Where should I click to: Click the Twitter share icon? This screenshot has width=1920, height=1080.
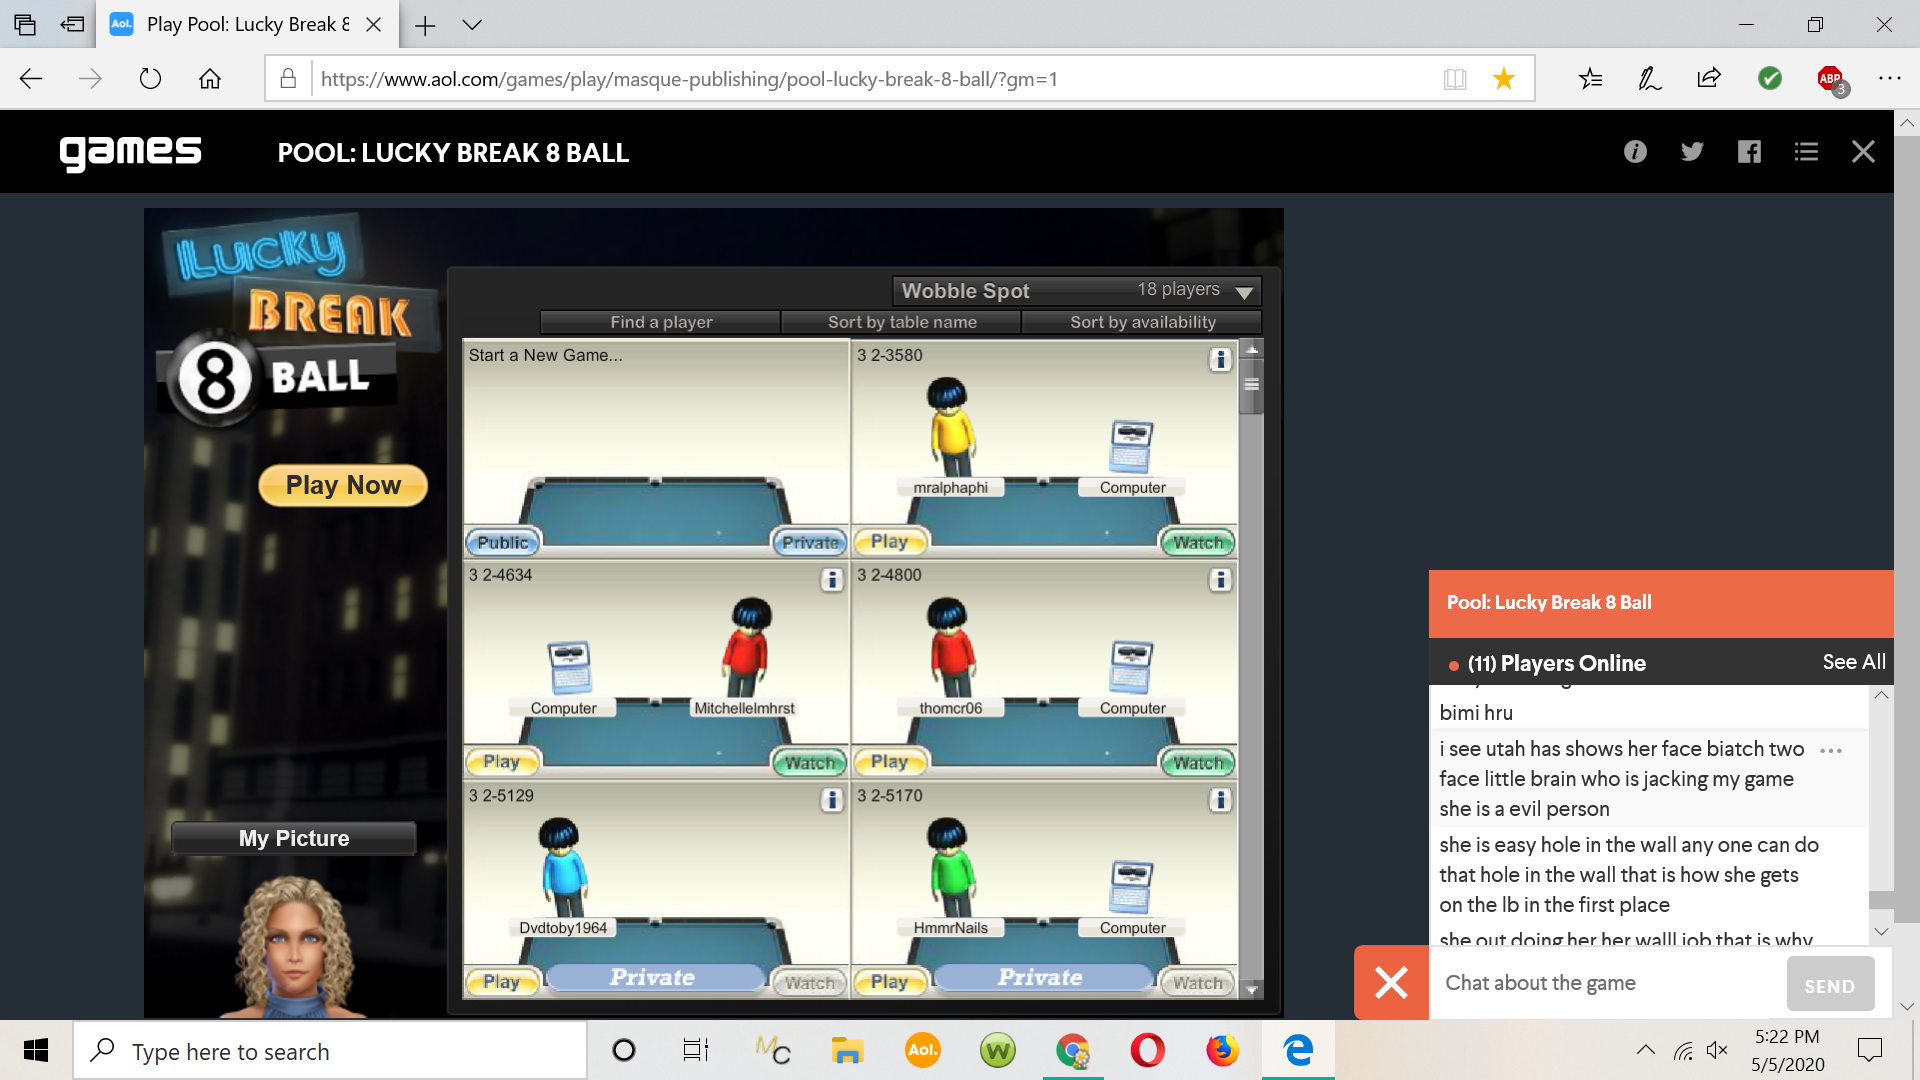pyautogui.click(x=1692, y=152)
